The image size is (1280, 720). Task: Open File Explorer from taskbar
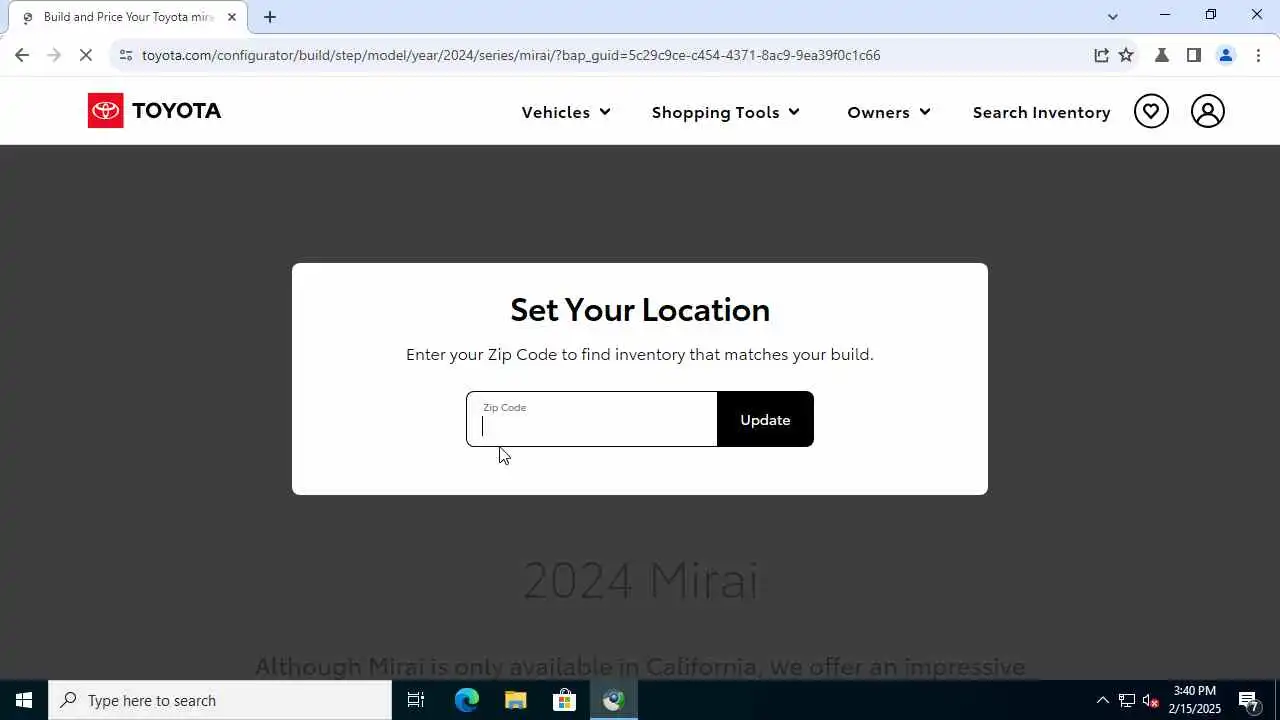click(x=515, y=700)
